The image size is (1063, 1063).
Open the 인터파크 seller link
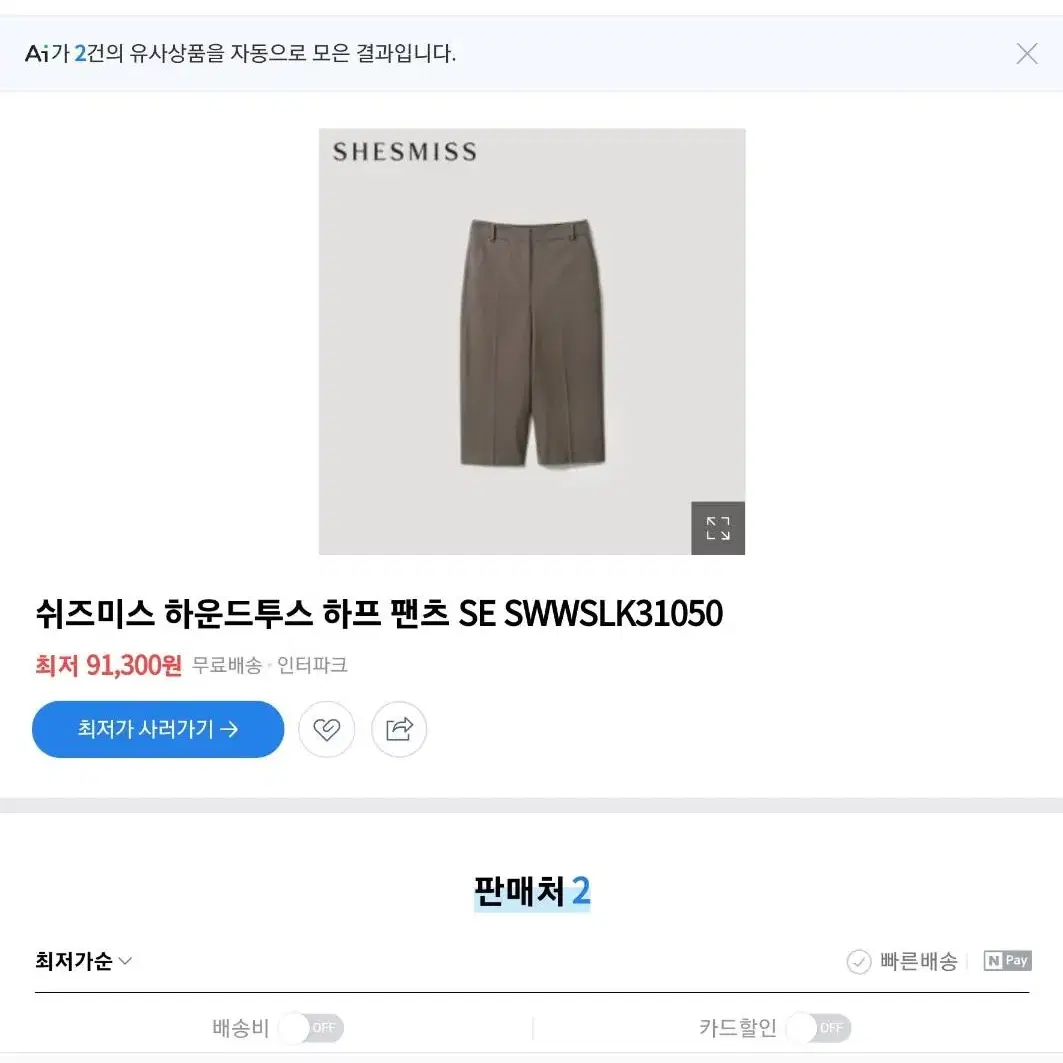point(312,665)
